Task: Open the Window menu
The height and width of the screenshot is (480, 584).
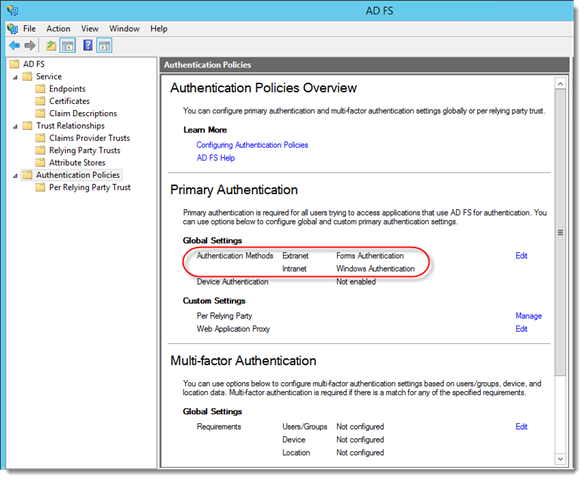Action: click(124, 29)
